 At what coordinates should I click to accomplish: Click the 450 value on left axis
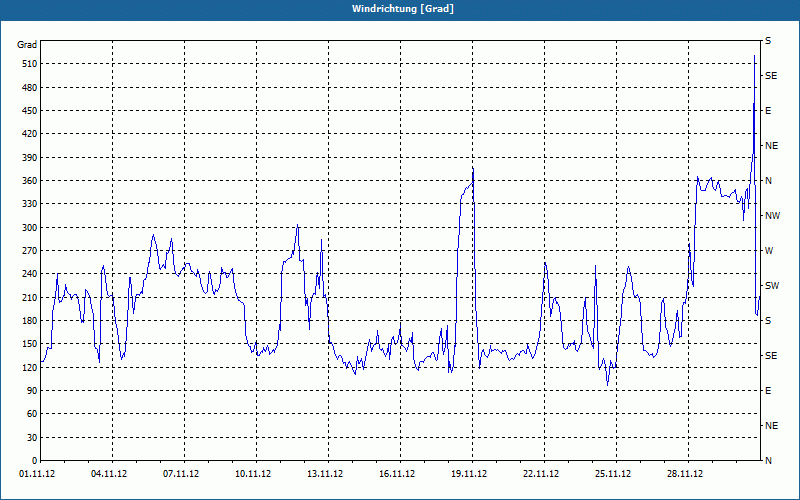tap(28, 111)
